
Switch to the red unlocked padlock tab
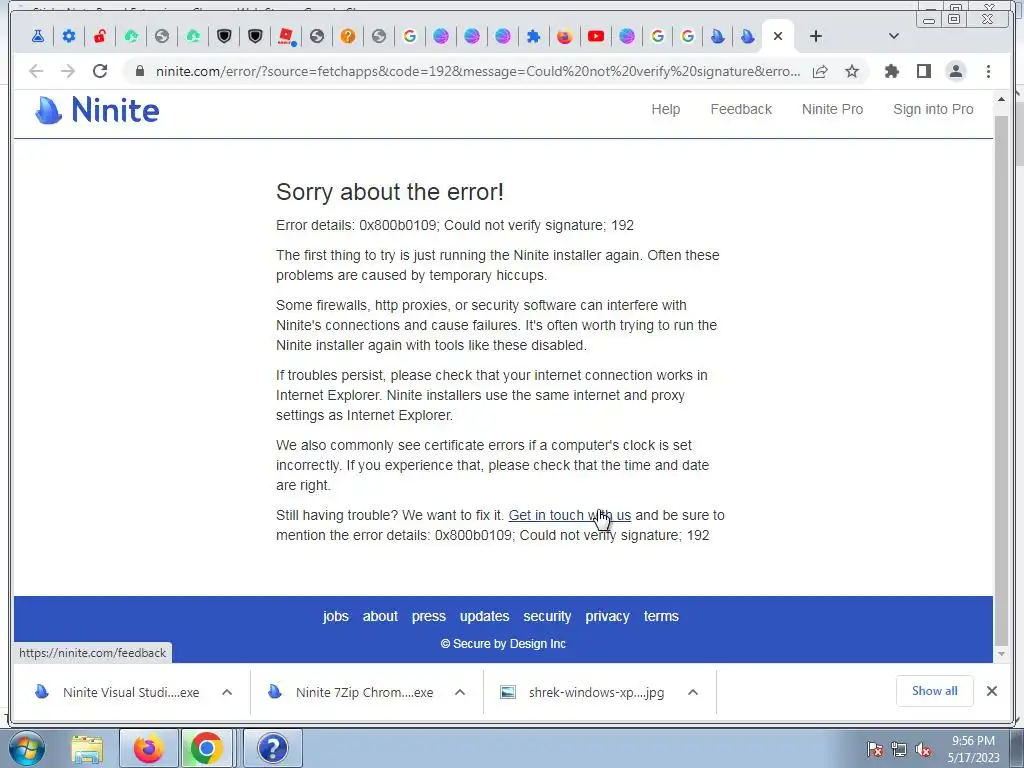(100, 37)
